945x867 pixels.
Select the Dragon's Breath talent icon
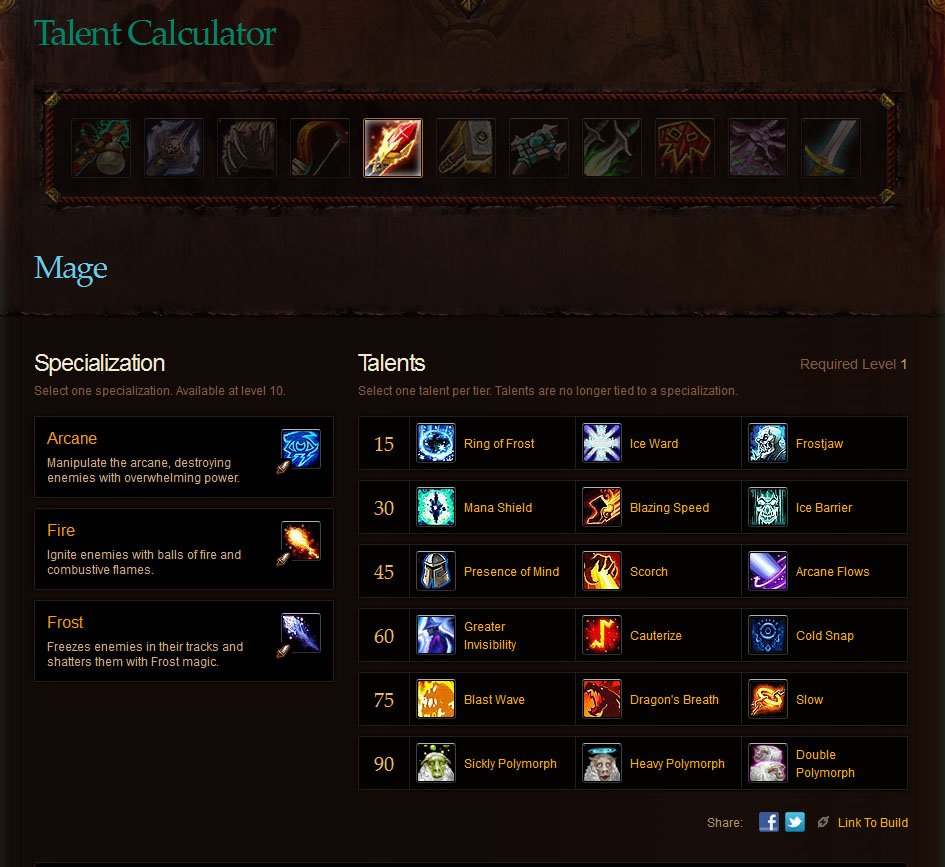601,699
